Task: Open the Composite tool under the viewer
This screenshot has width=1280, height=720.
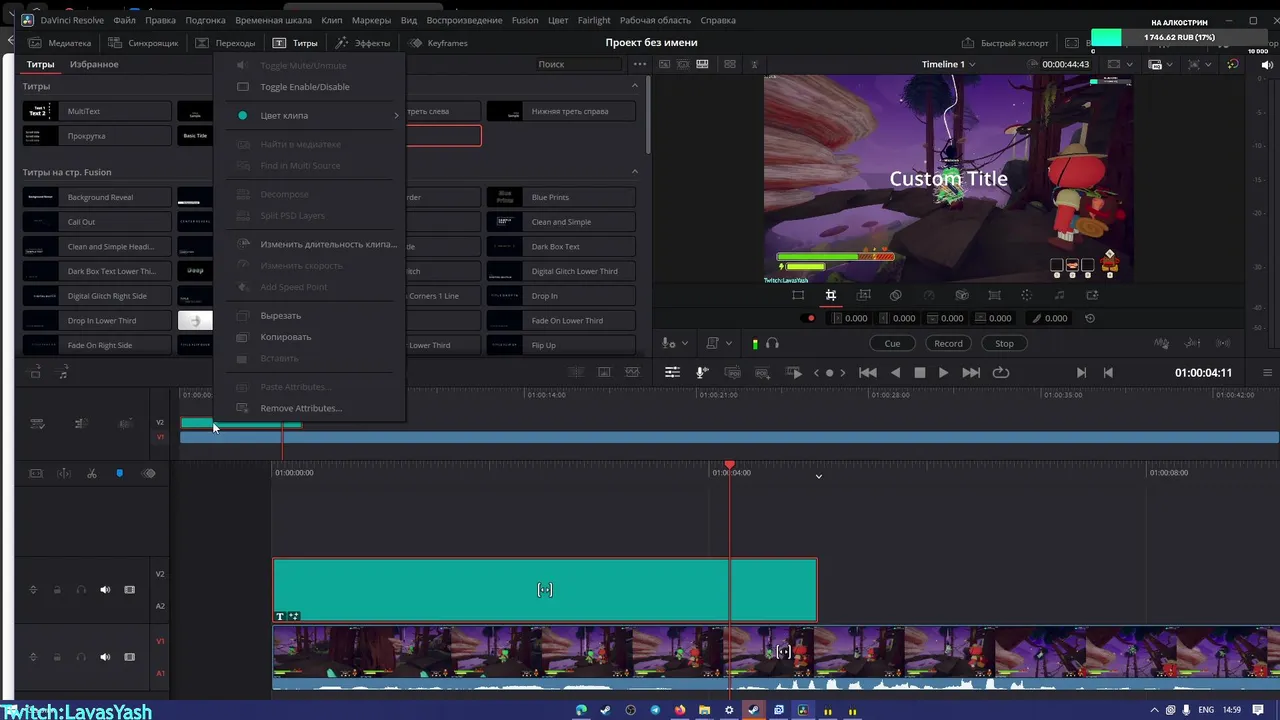Action: pos(896,295)
